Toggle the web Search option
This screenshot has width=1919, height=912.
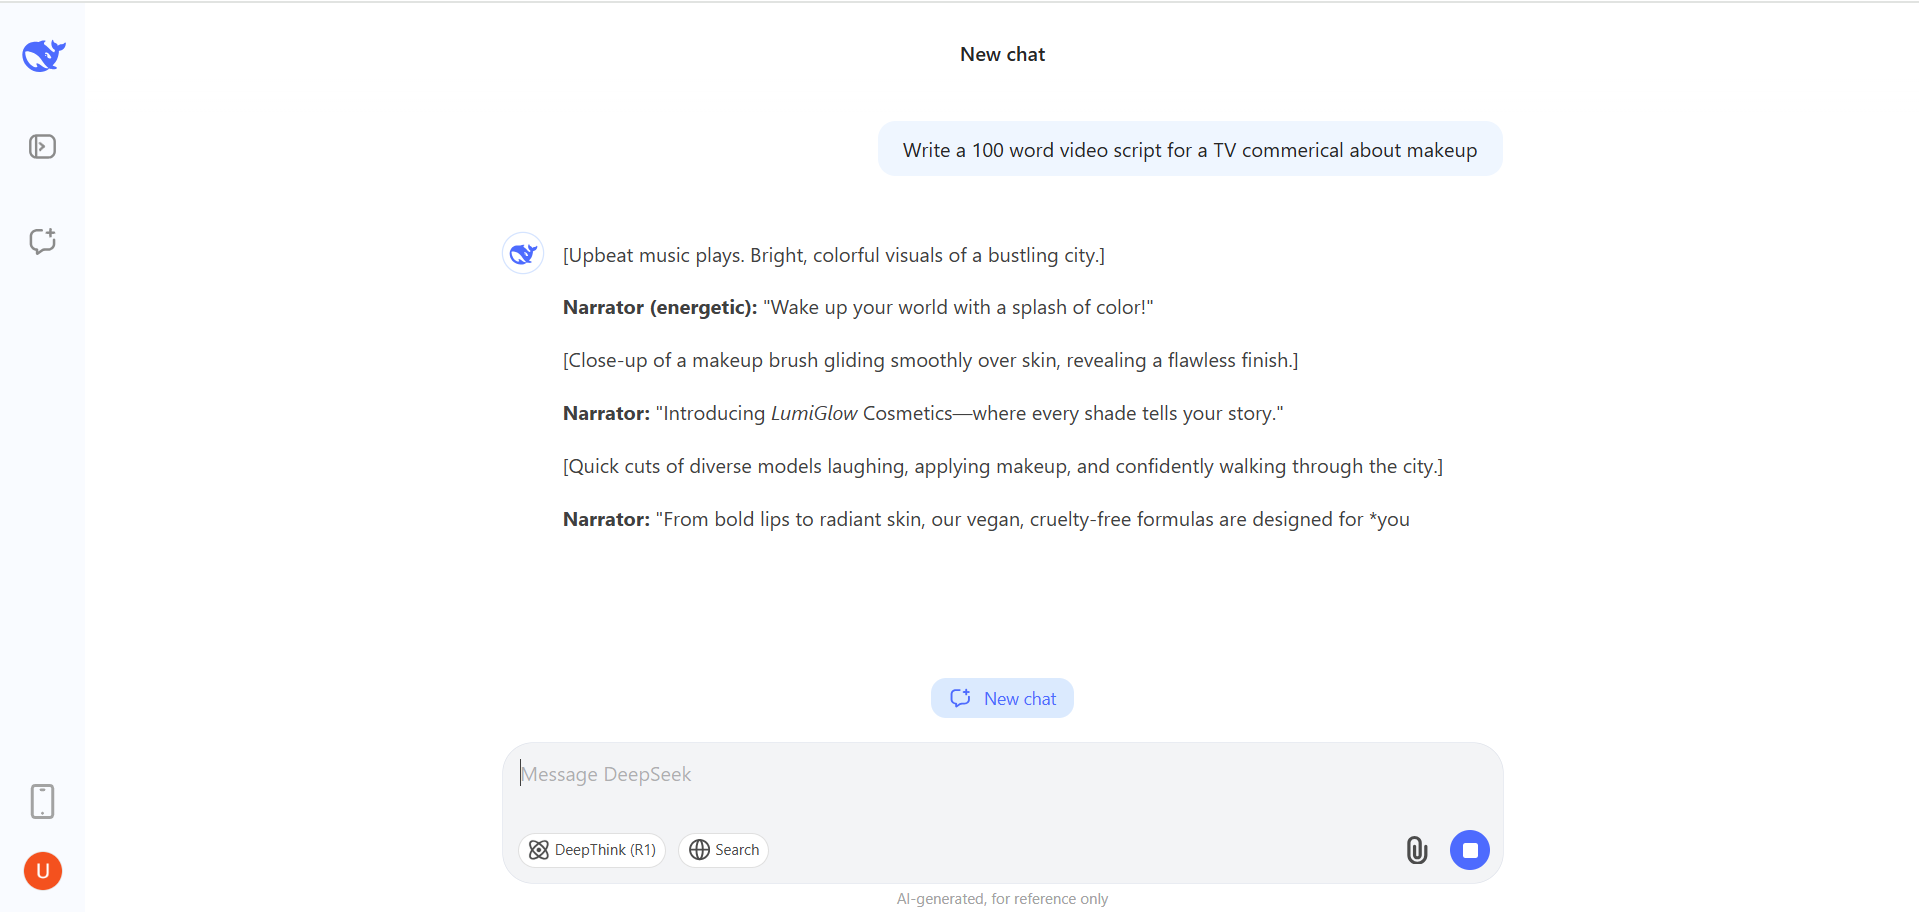tap(724, 850)
